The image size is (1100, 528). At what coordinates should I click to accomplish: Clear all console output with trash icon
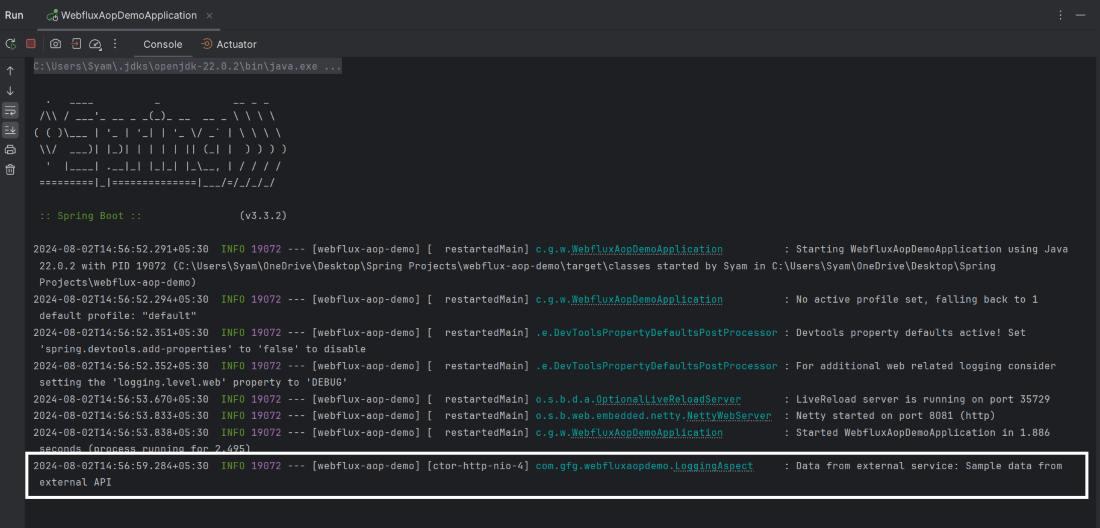[11, 170]
